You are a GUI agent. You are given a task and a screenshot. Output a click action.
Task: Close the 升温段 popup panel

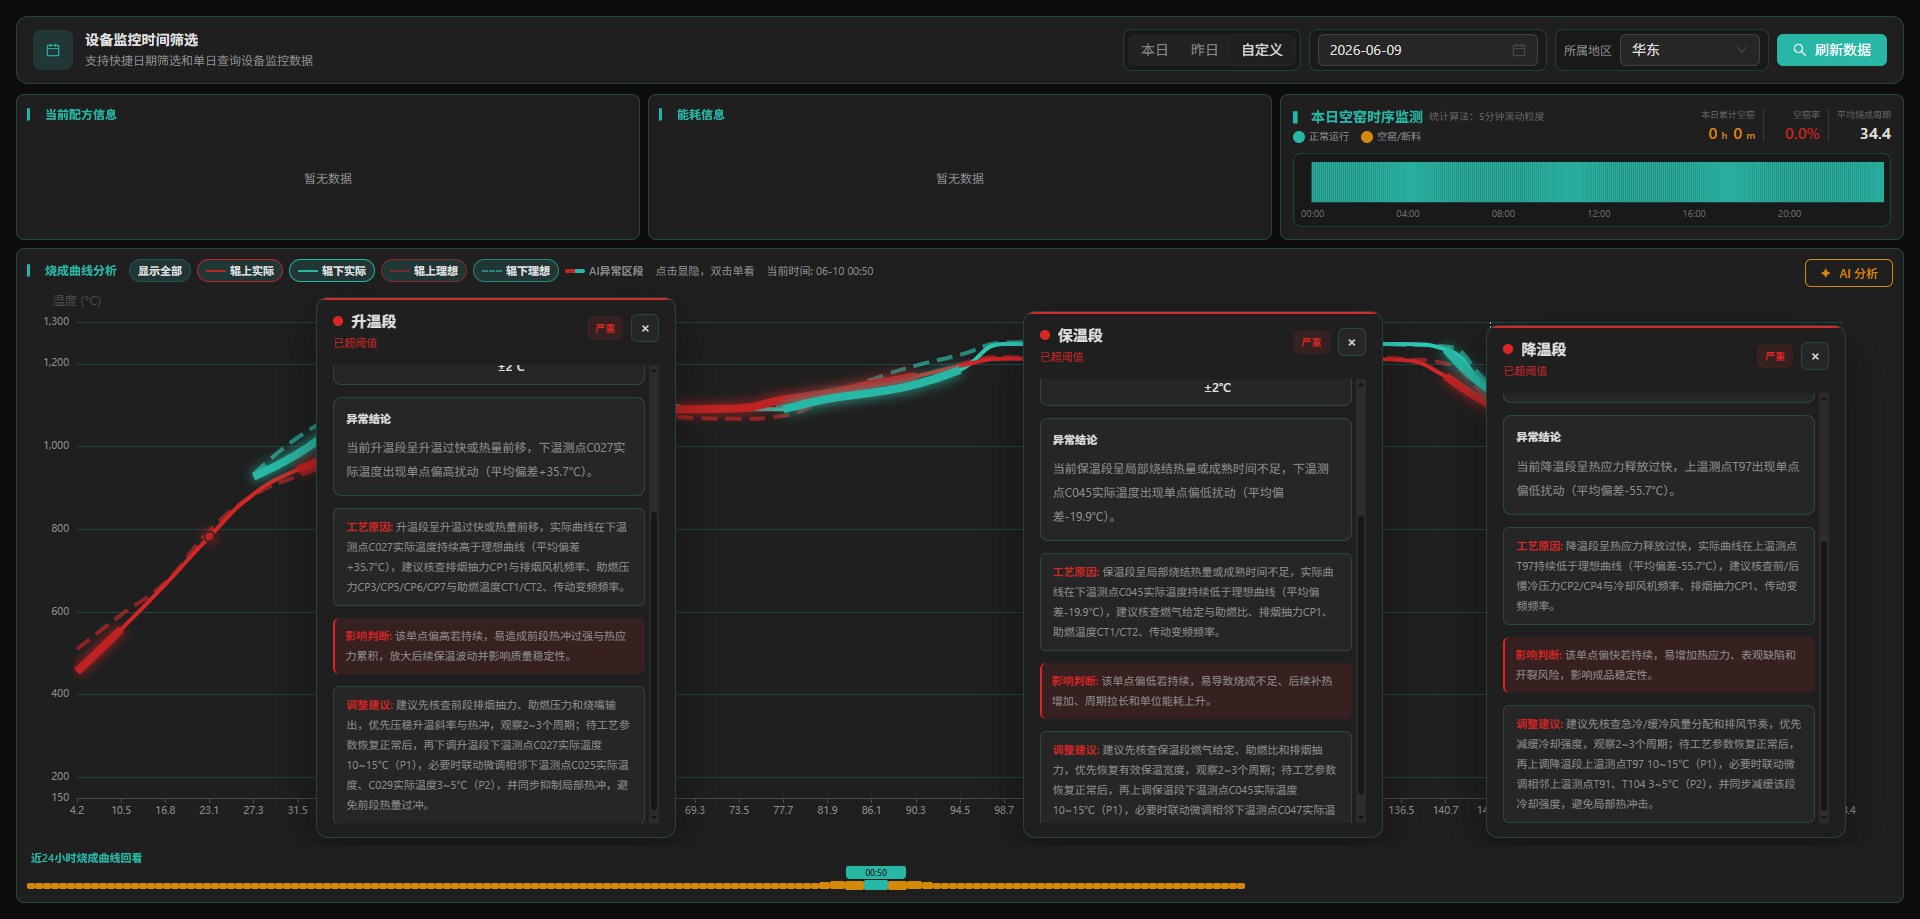tap(645, 328)
